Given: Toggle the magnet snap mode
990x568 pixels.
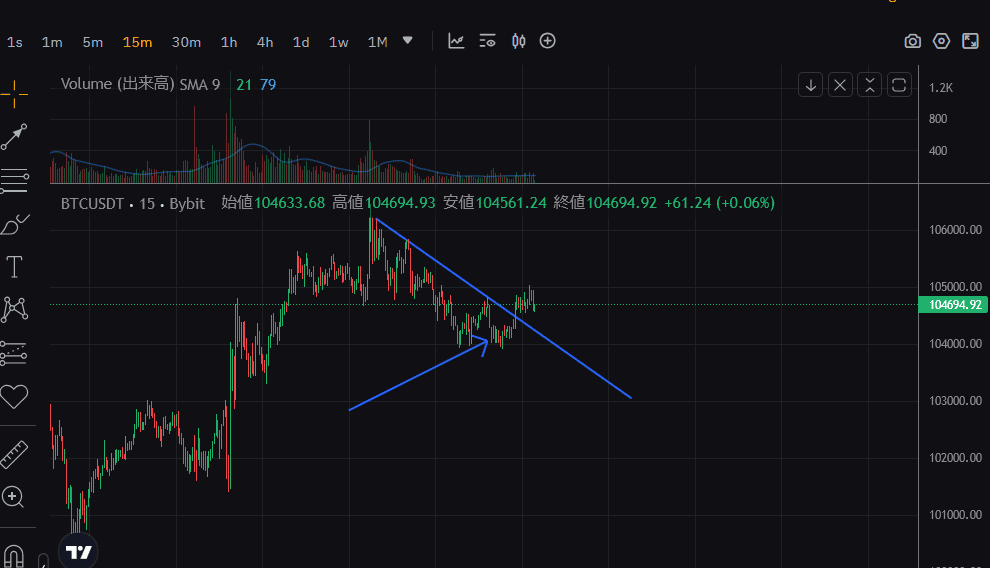Looking at the screenshot, I should click(x=14, y=555).
